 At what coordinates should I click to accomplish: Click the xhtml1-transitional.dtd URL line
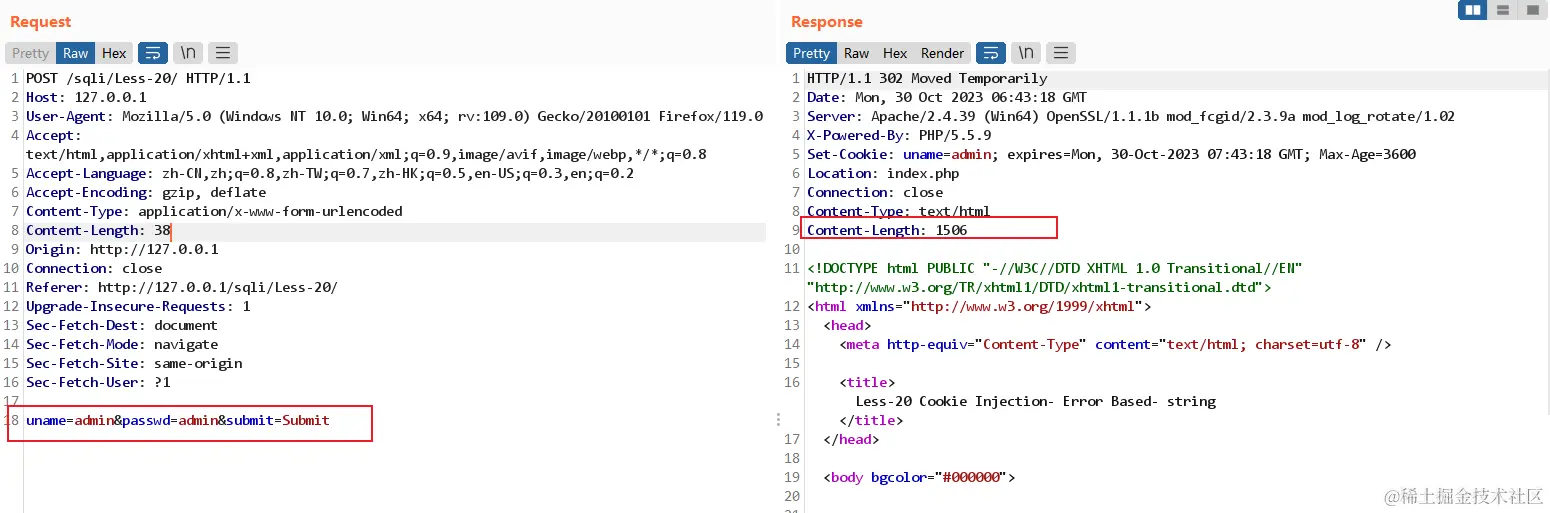pos(1039,287)
